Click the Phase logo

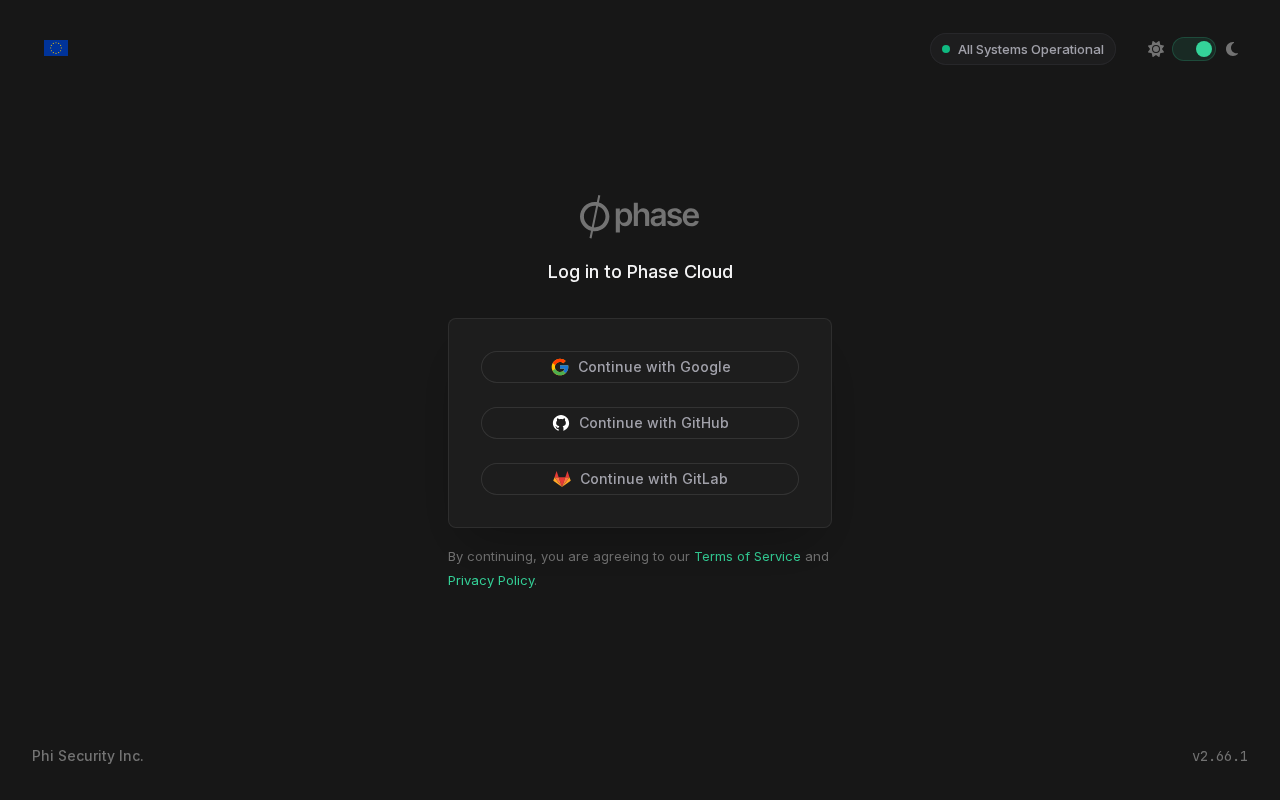[x=640, y=216]
